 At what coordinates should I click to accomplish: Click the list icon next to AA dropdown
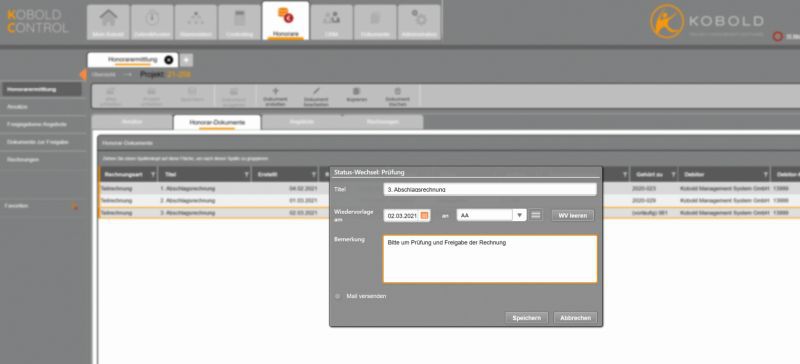tap(535, 215)
